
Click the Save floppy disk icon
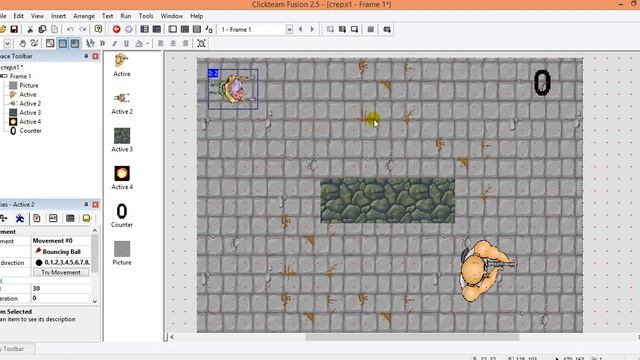[14, 29]
